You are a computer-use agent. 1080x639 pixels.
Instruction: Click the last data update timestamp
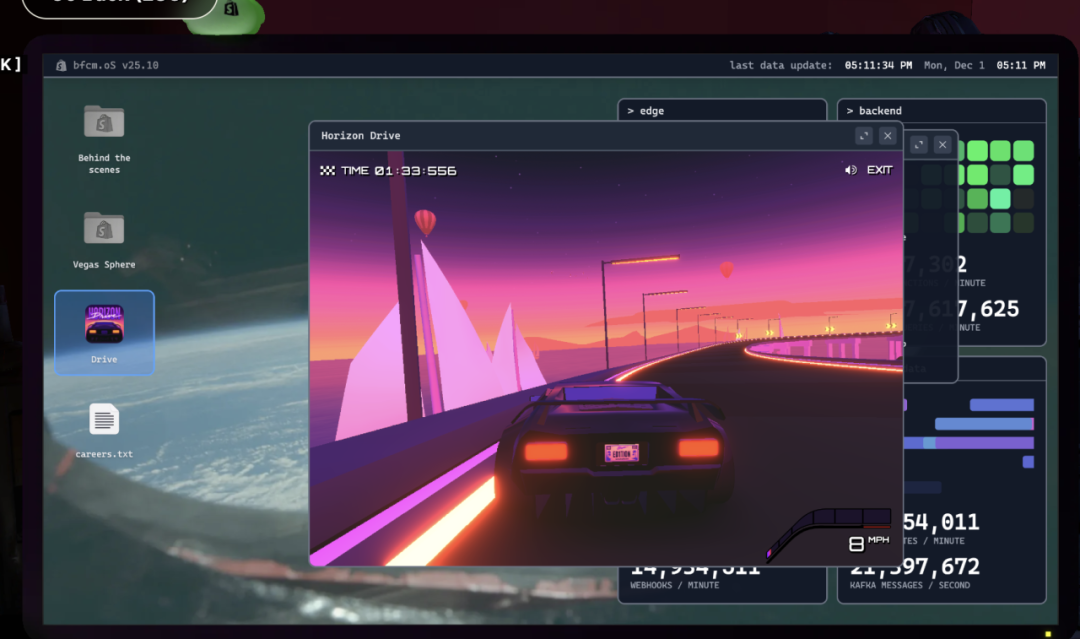click(878, 65)
